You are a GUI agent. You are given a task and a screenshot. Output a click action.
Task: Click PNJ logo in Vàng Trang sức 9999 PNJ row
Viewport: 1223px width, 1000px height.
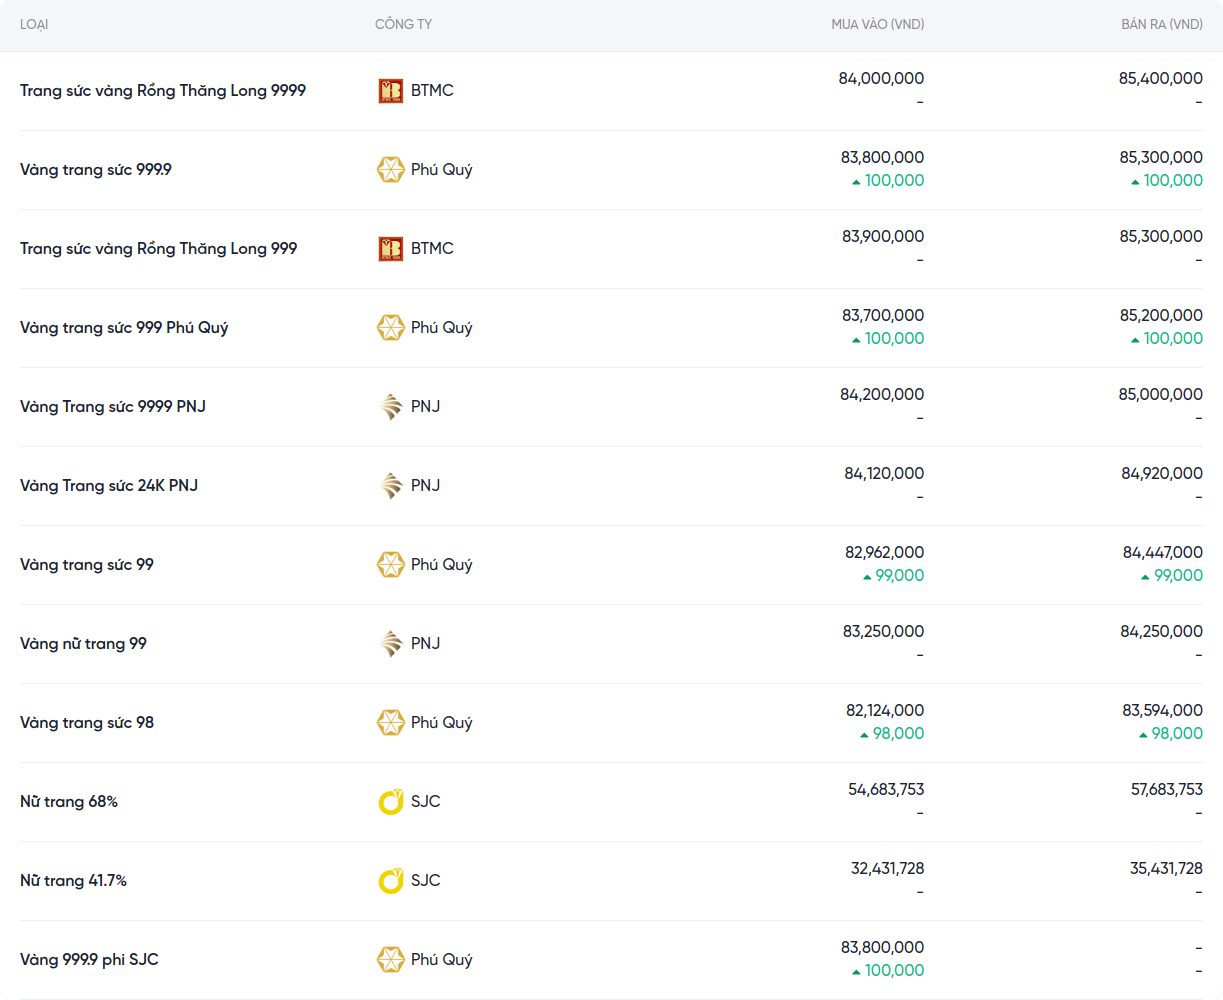click(x=390, y=407)
